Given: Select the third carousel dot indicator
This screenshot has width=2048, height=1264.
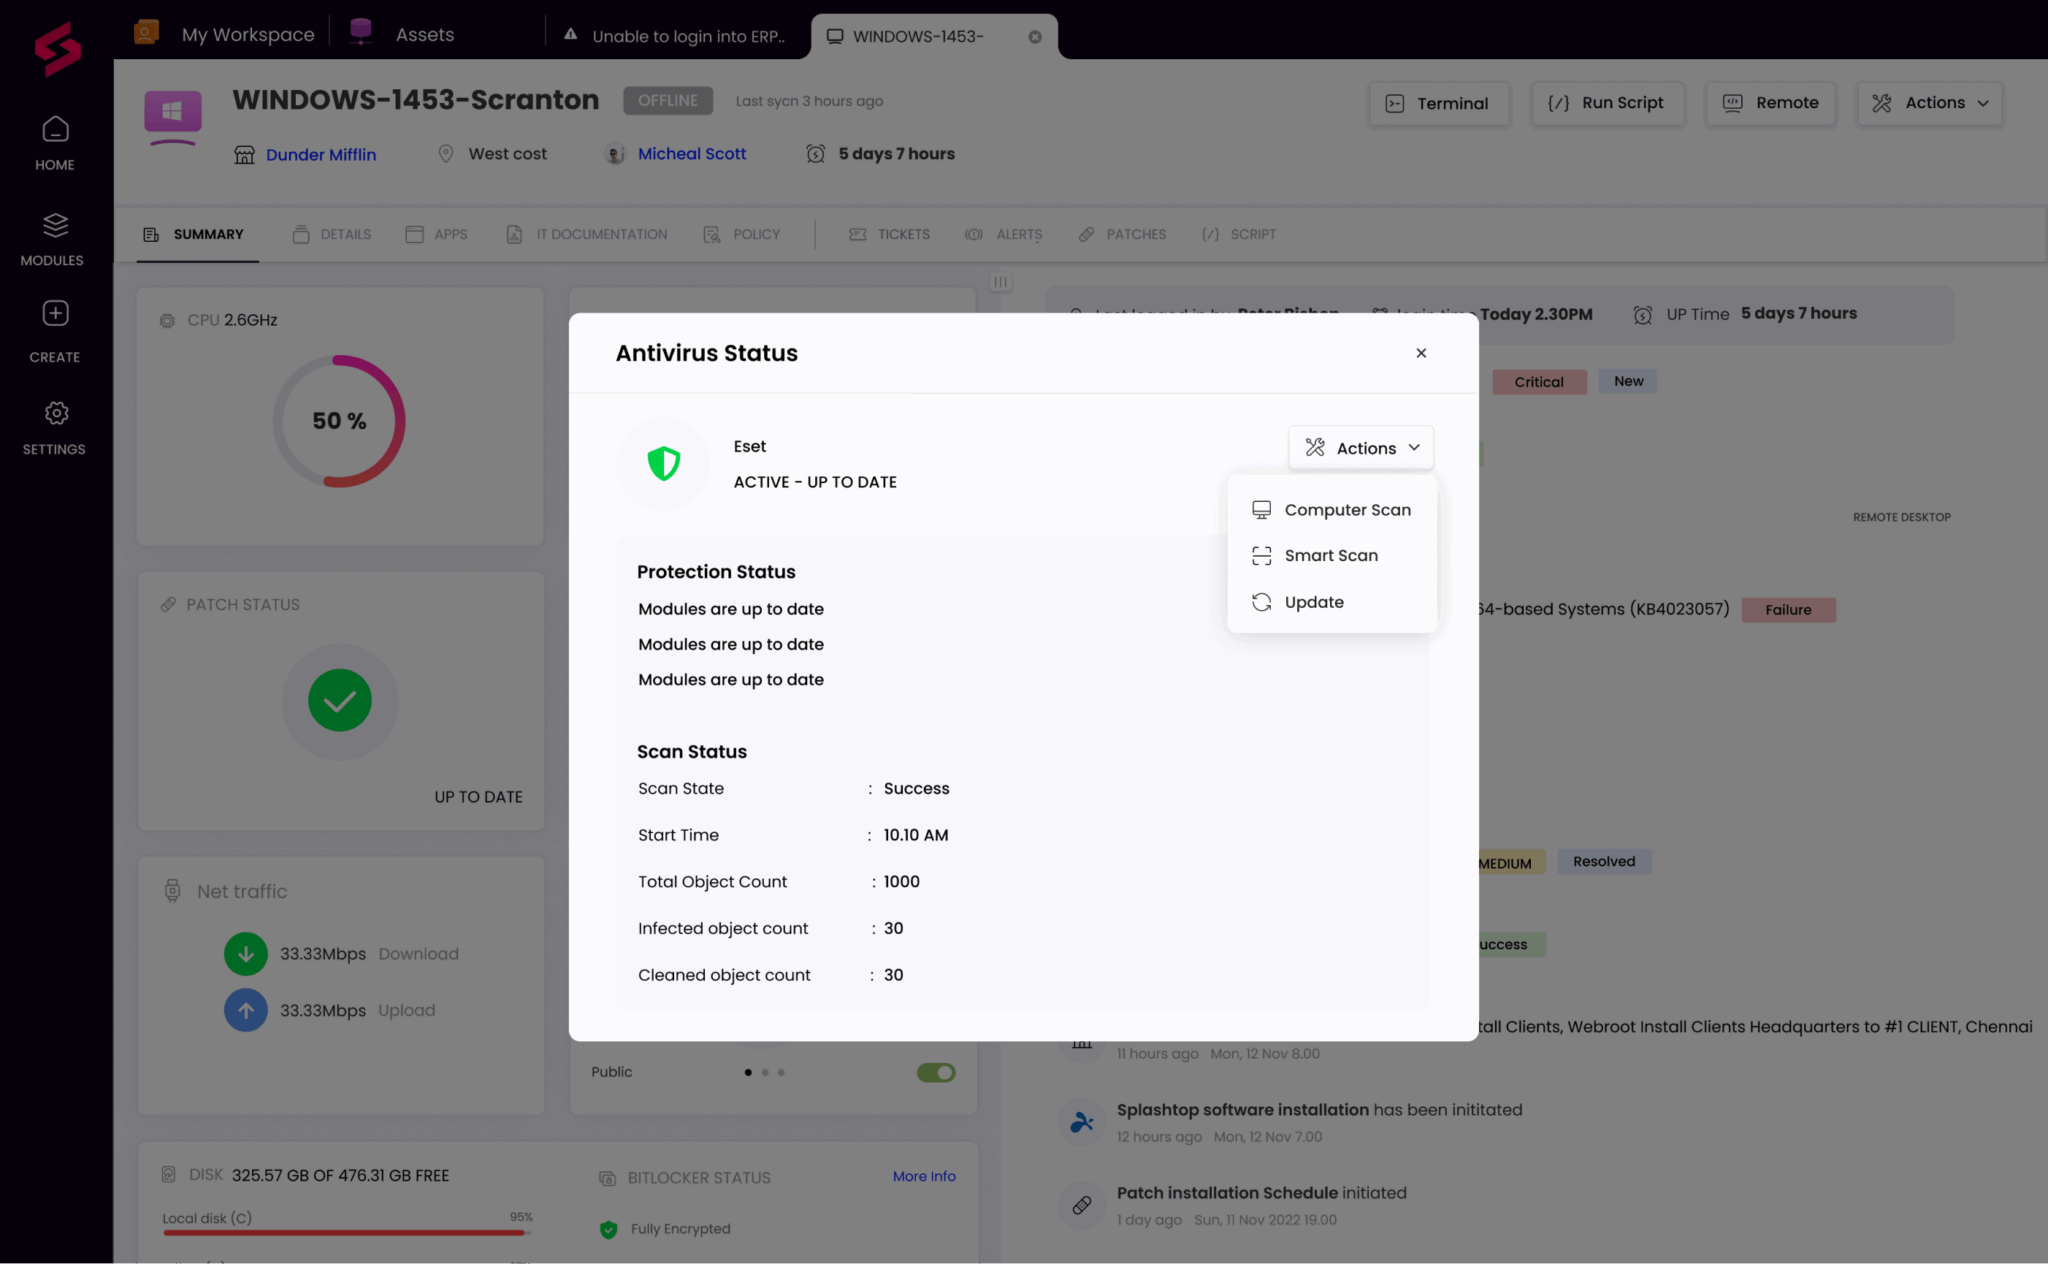Looking at the screenshot, I should [x=781, y=1072].
